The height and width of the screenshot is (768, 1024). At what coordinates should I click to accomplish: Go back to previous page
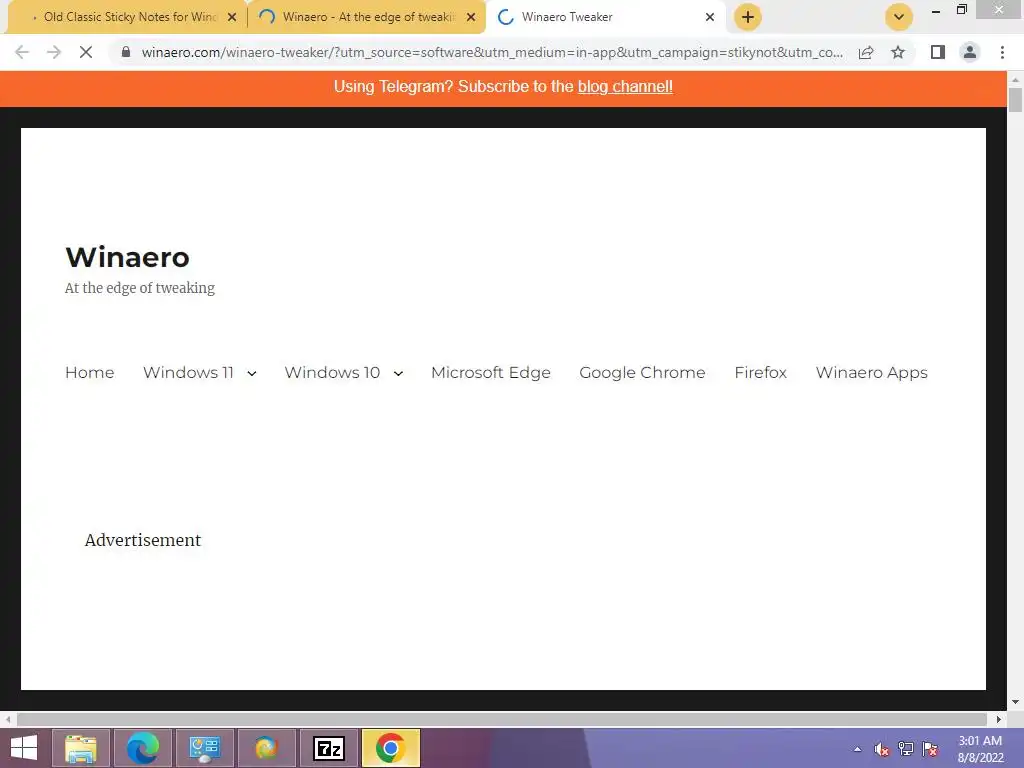22,52
